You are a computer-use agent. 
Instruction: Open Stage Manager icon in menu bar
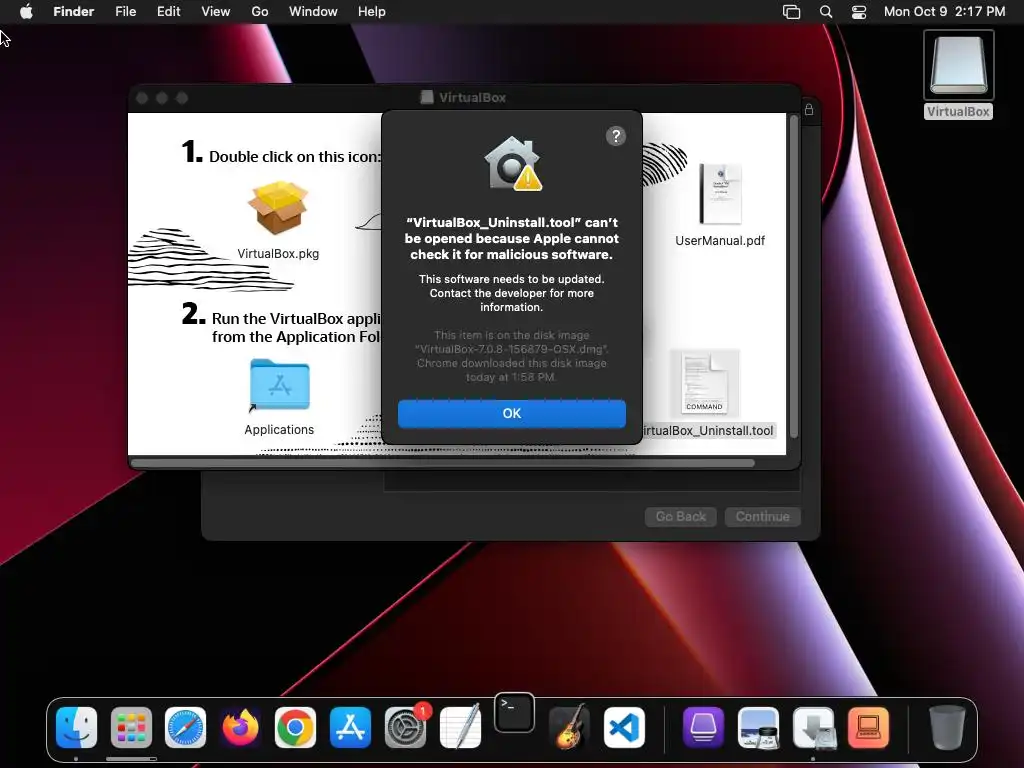pyautogui.click(x=791, y=12)
